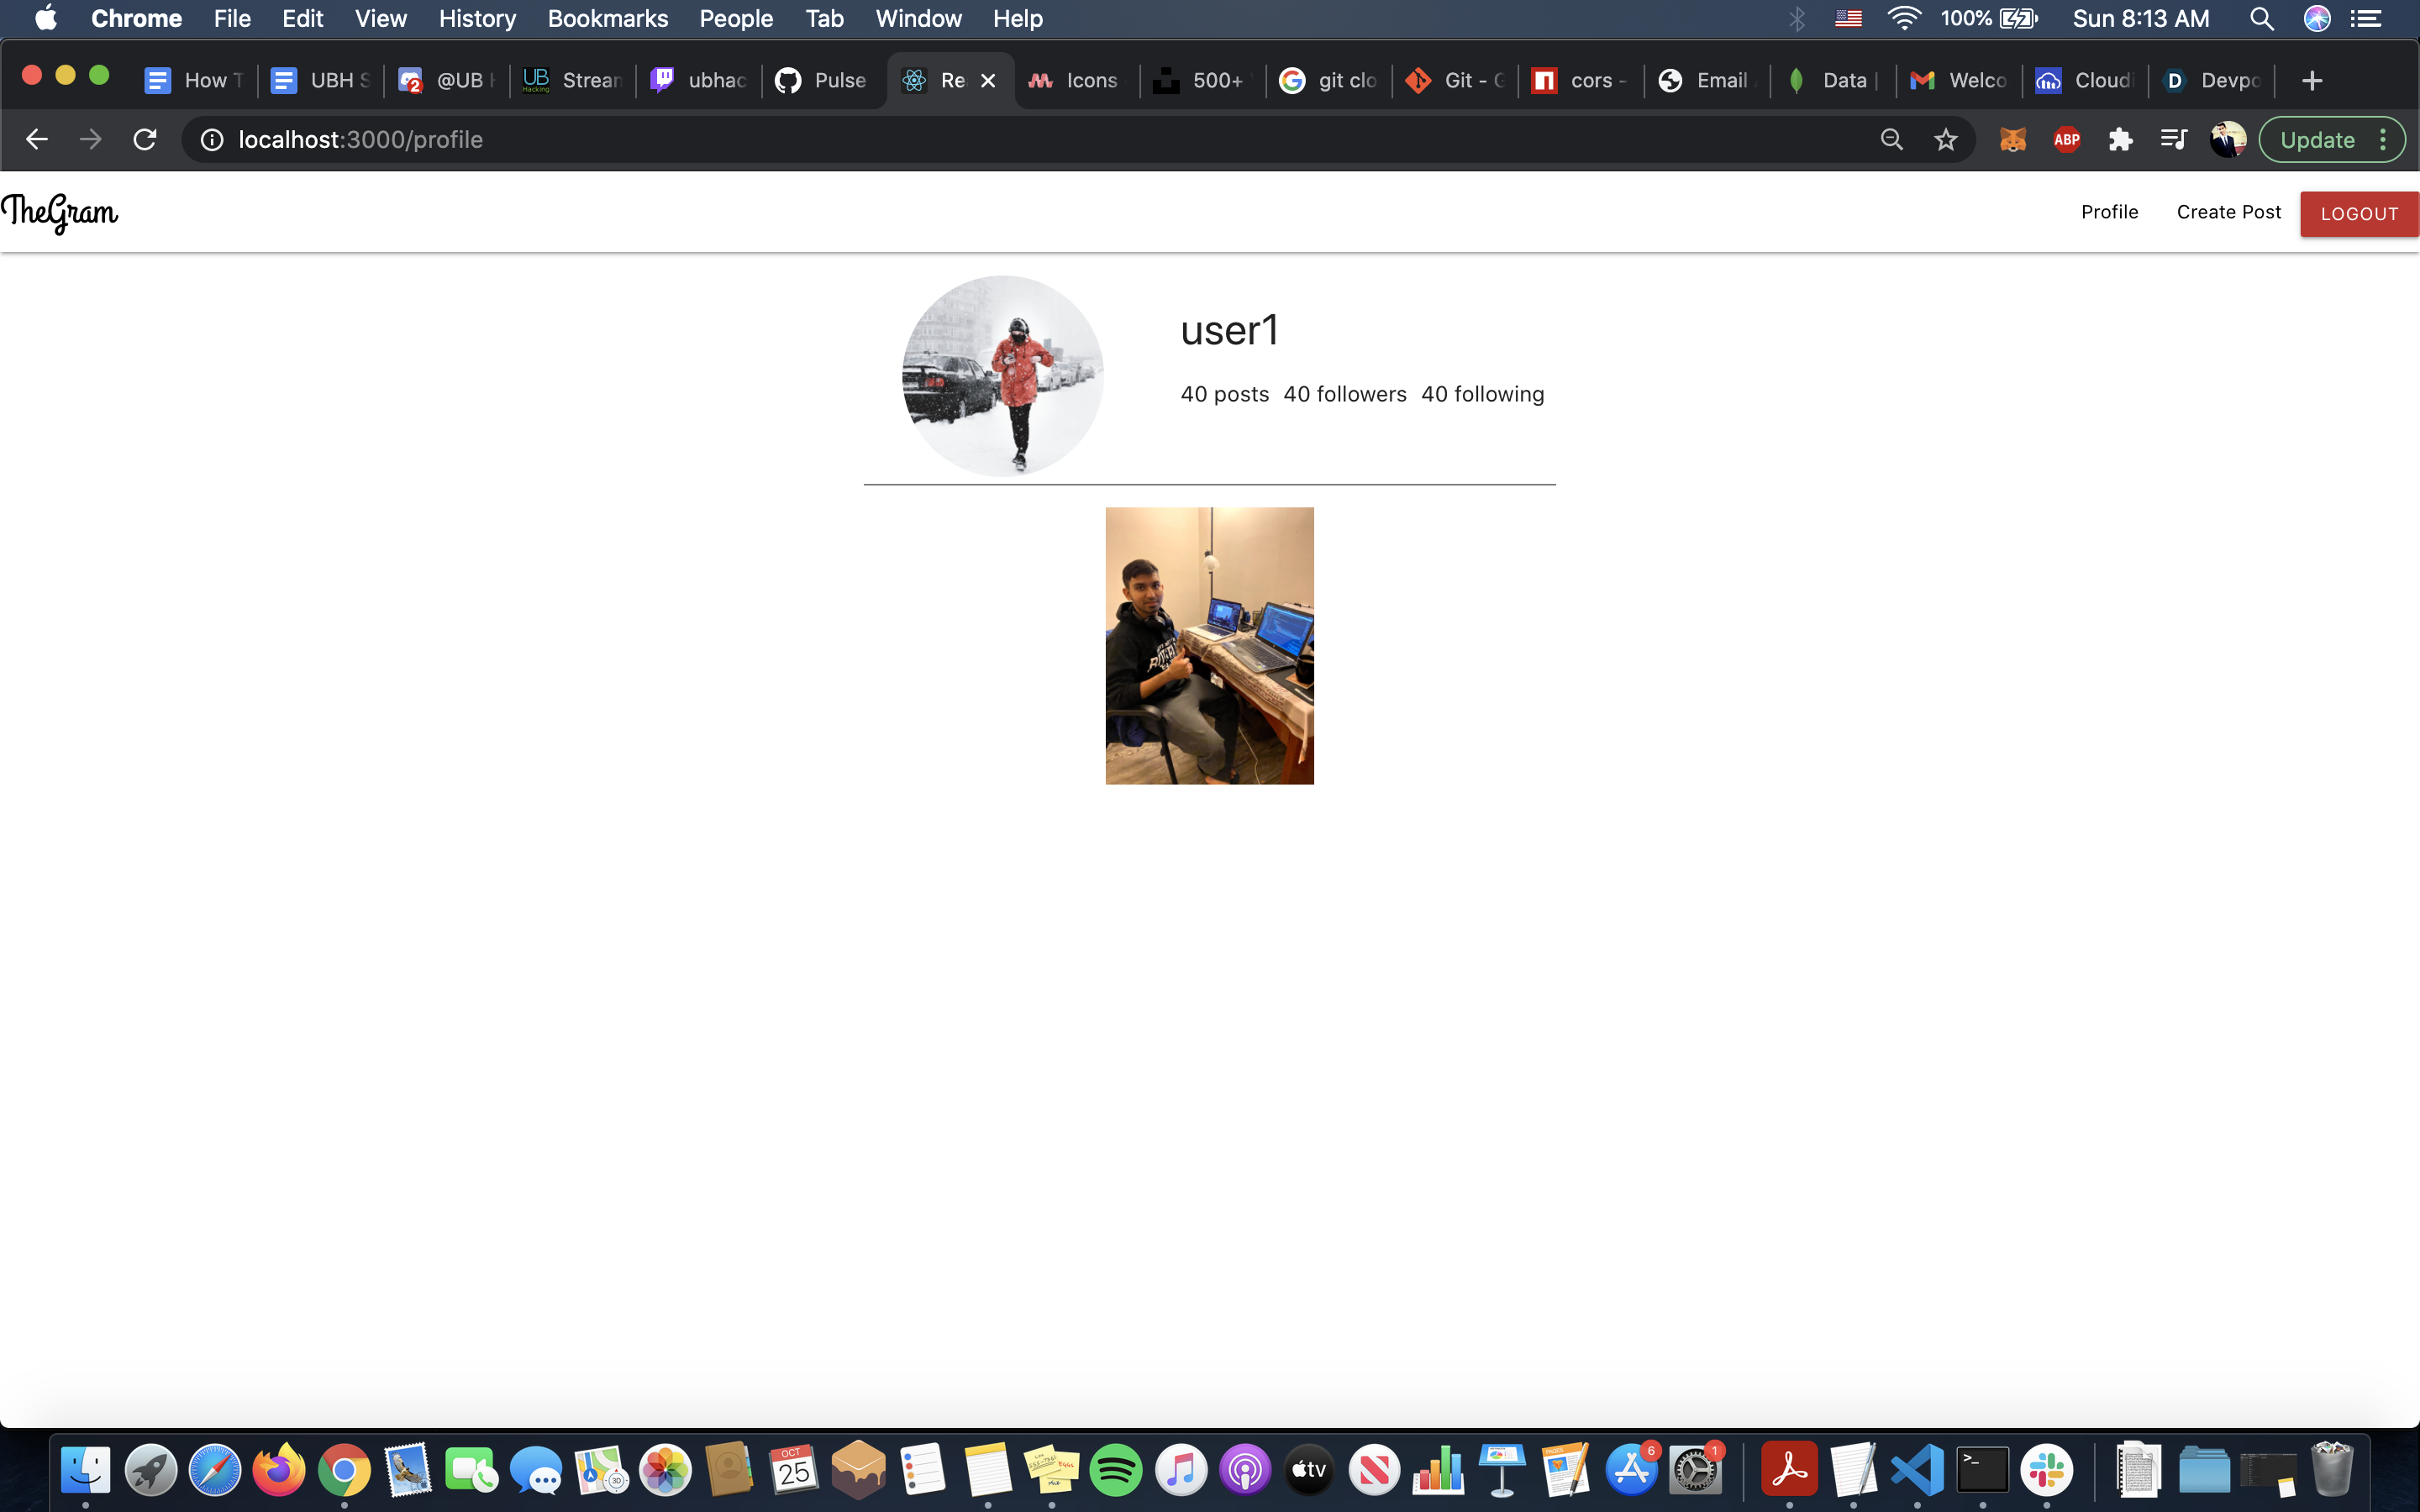Open the History menu
The image size is (2420, 1512).
pos(477,18)
